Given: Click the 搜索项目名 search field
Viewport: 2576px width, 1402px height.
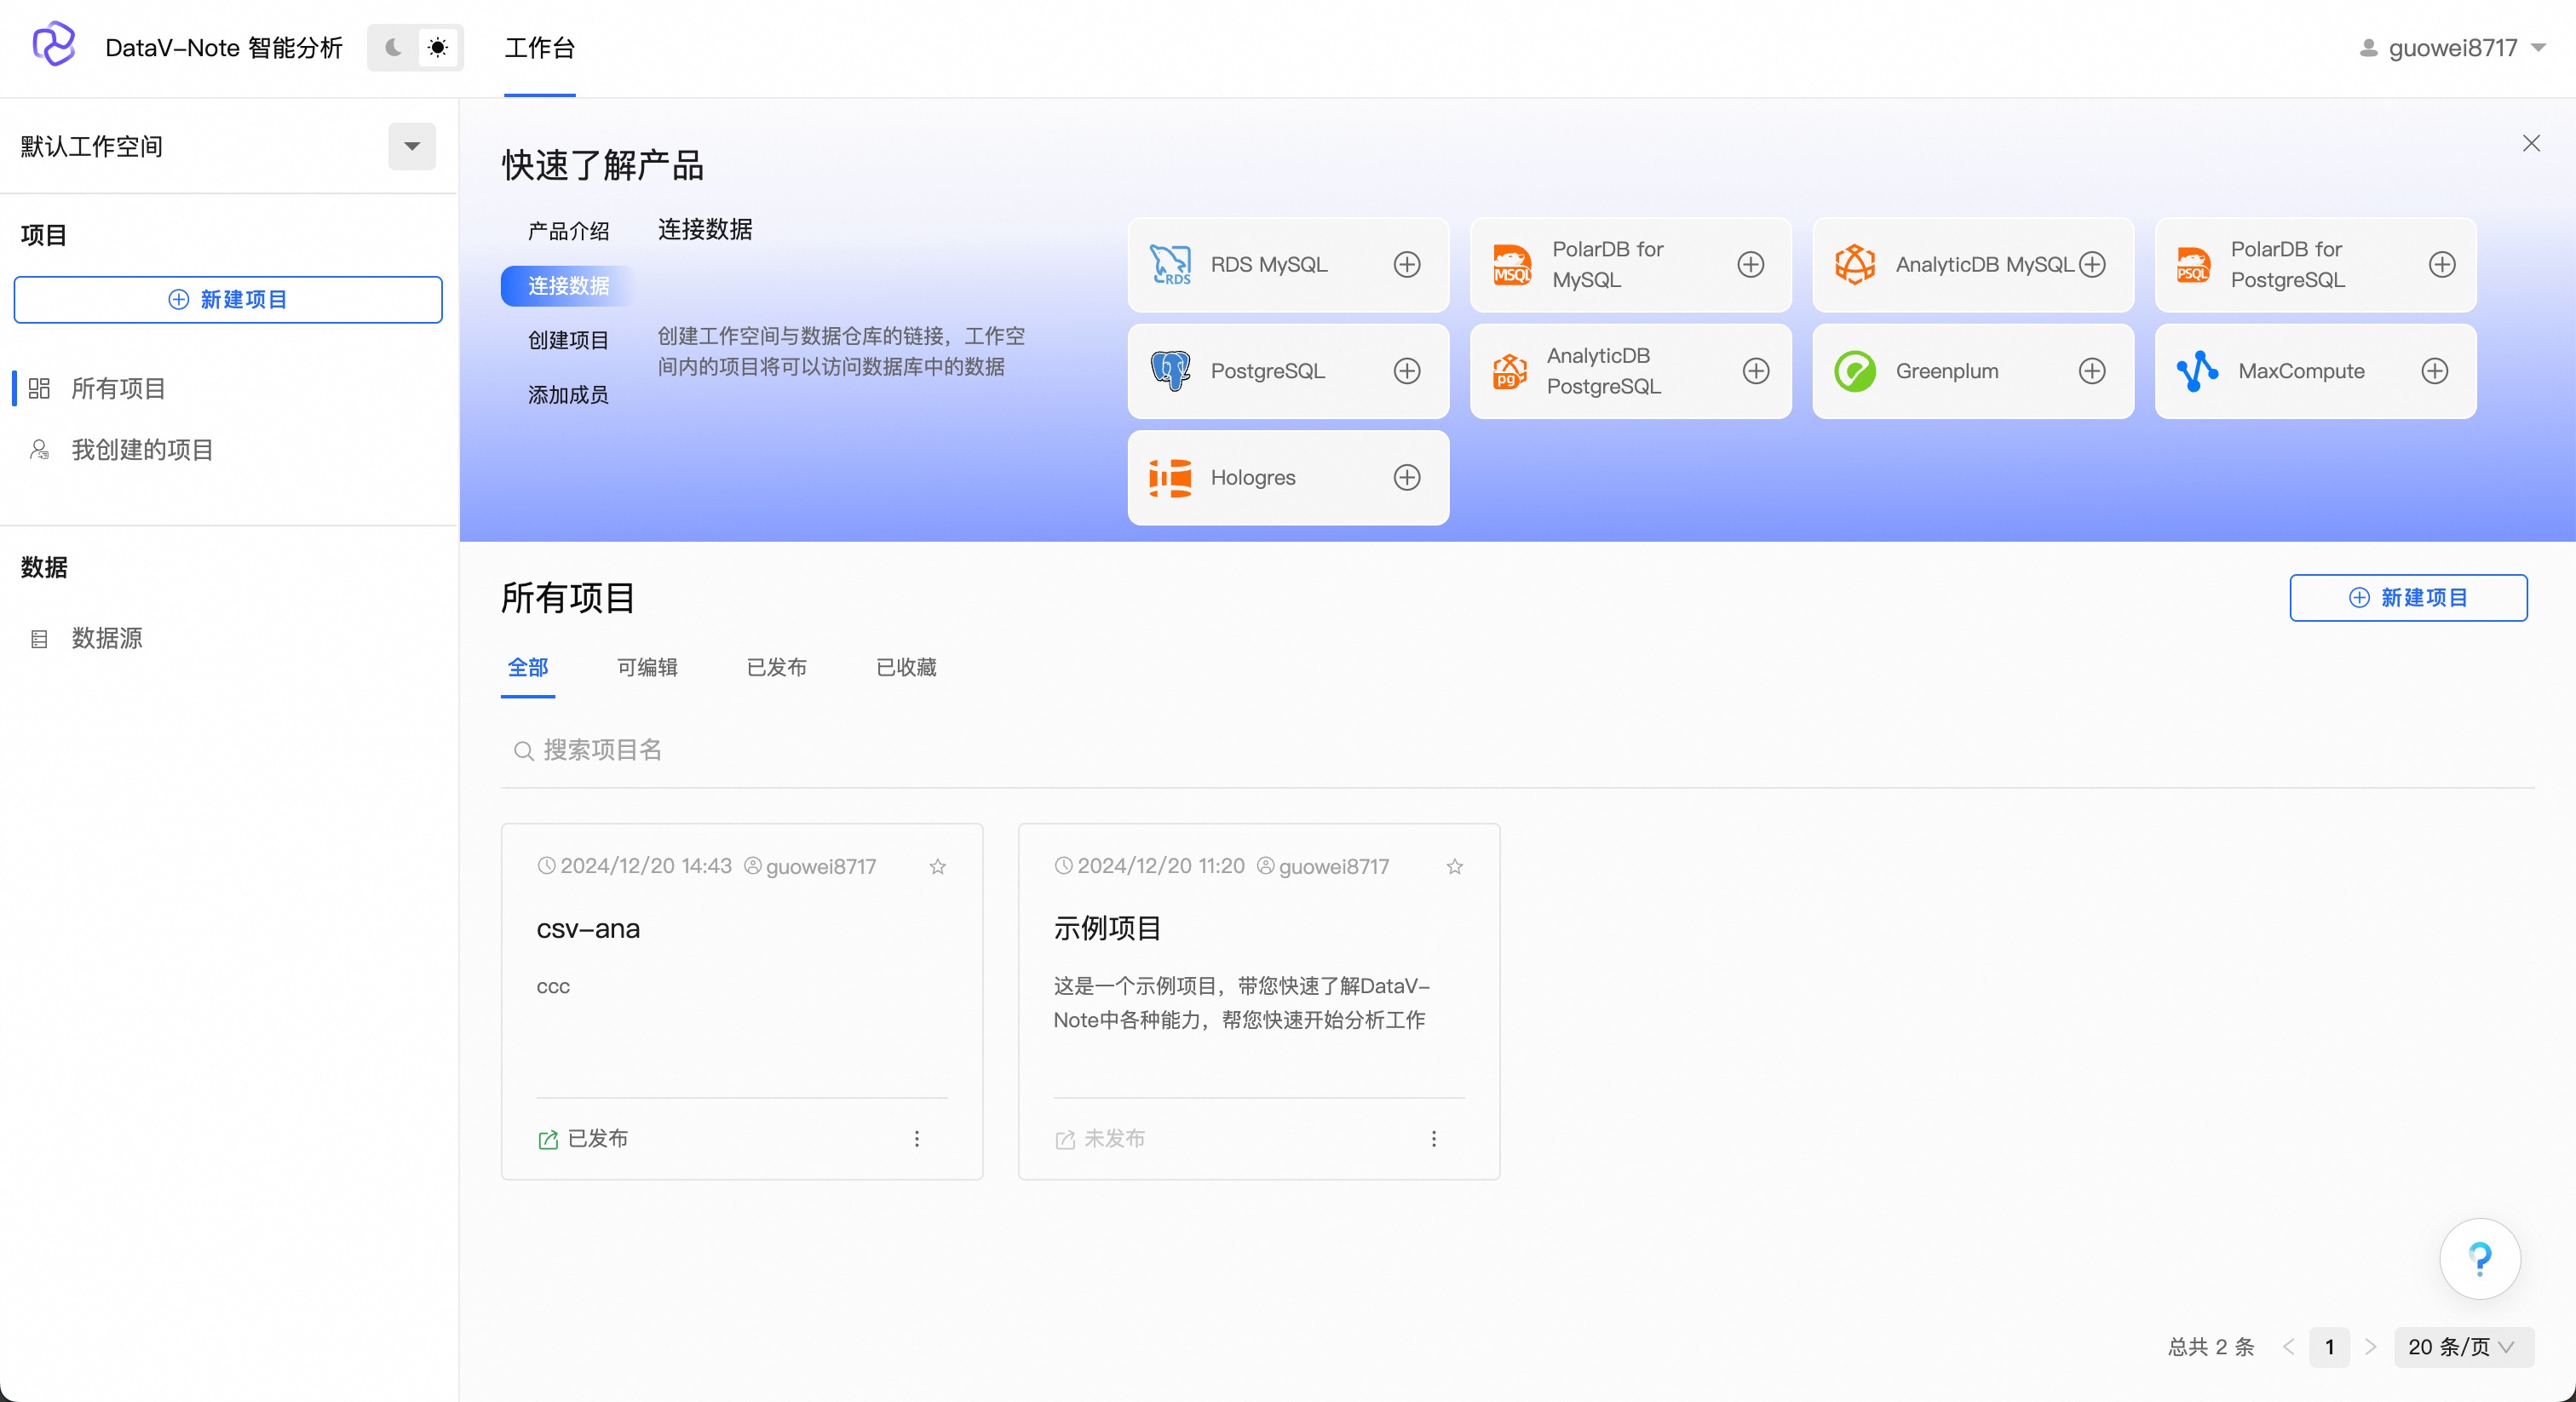Looking at the screenshot, I should (x=602, y=749).
